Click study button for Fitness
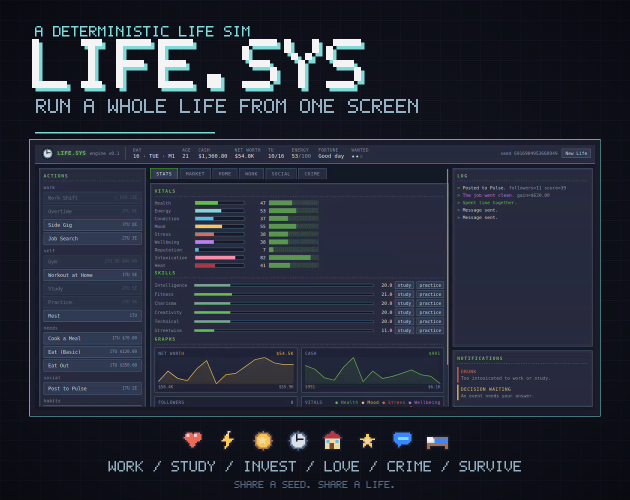630x500 pixels. coord(404,294)
